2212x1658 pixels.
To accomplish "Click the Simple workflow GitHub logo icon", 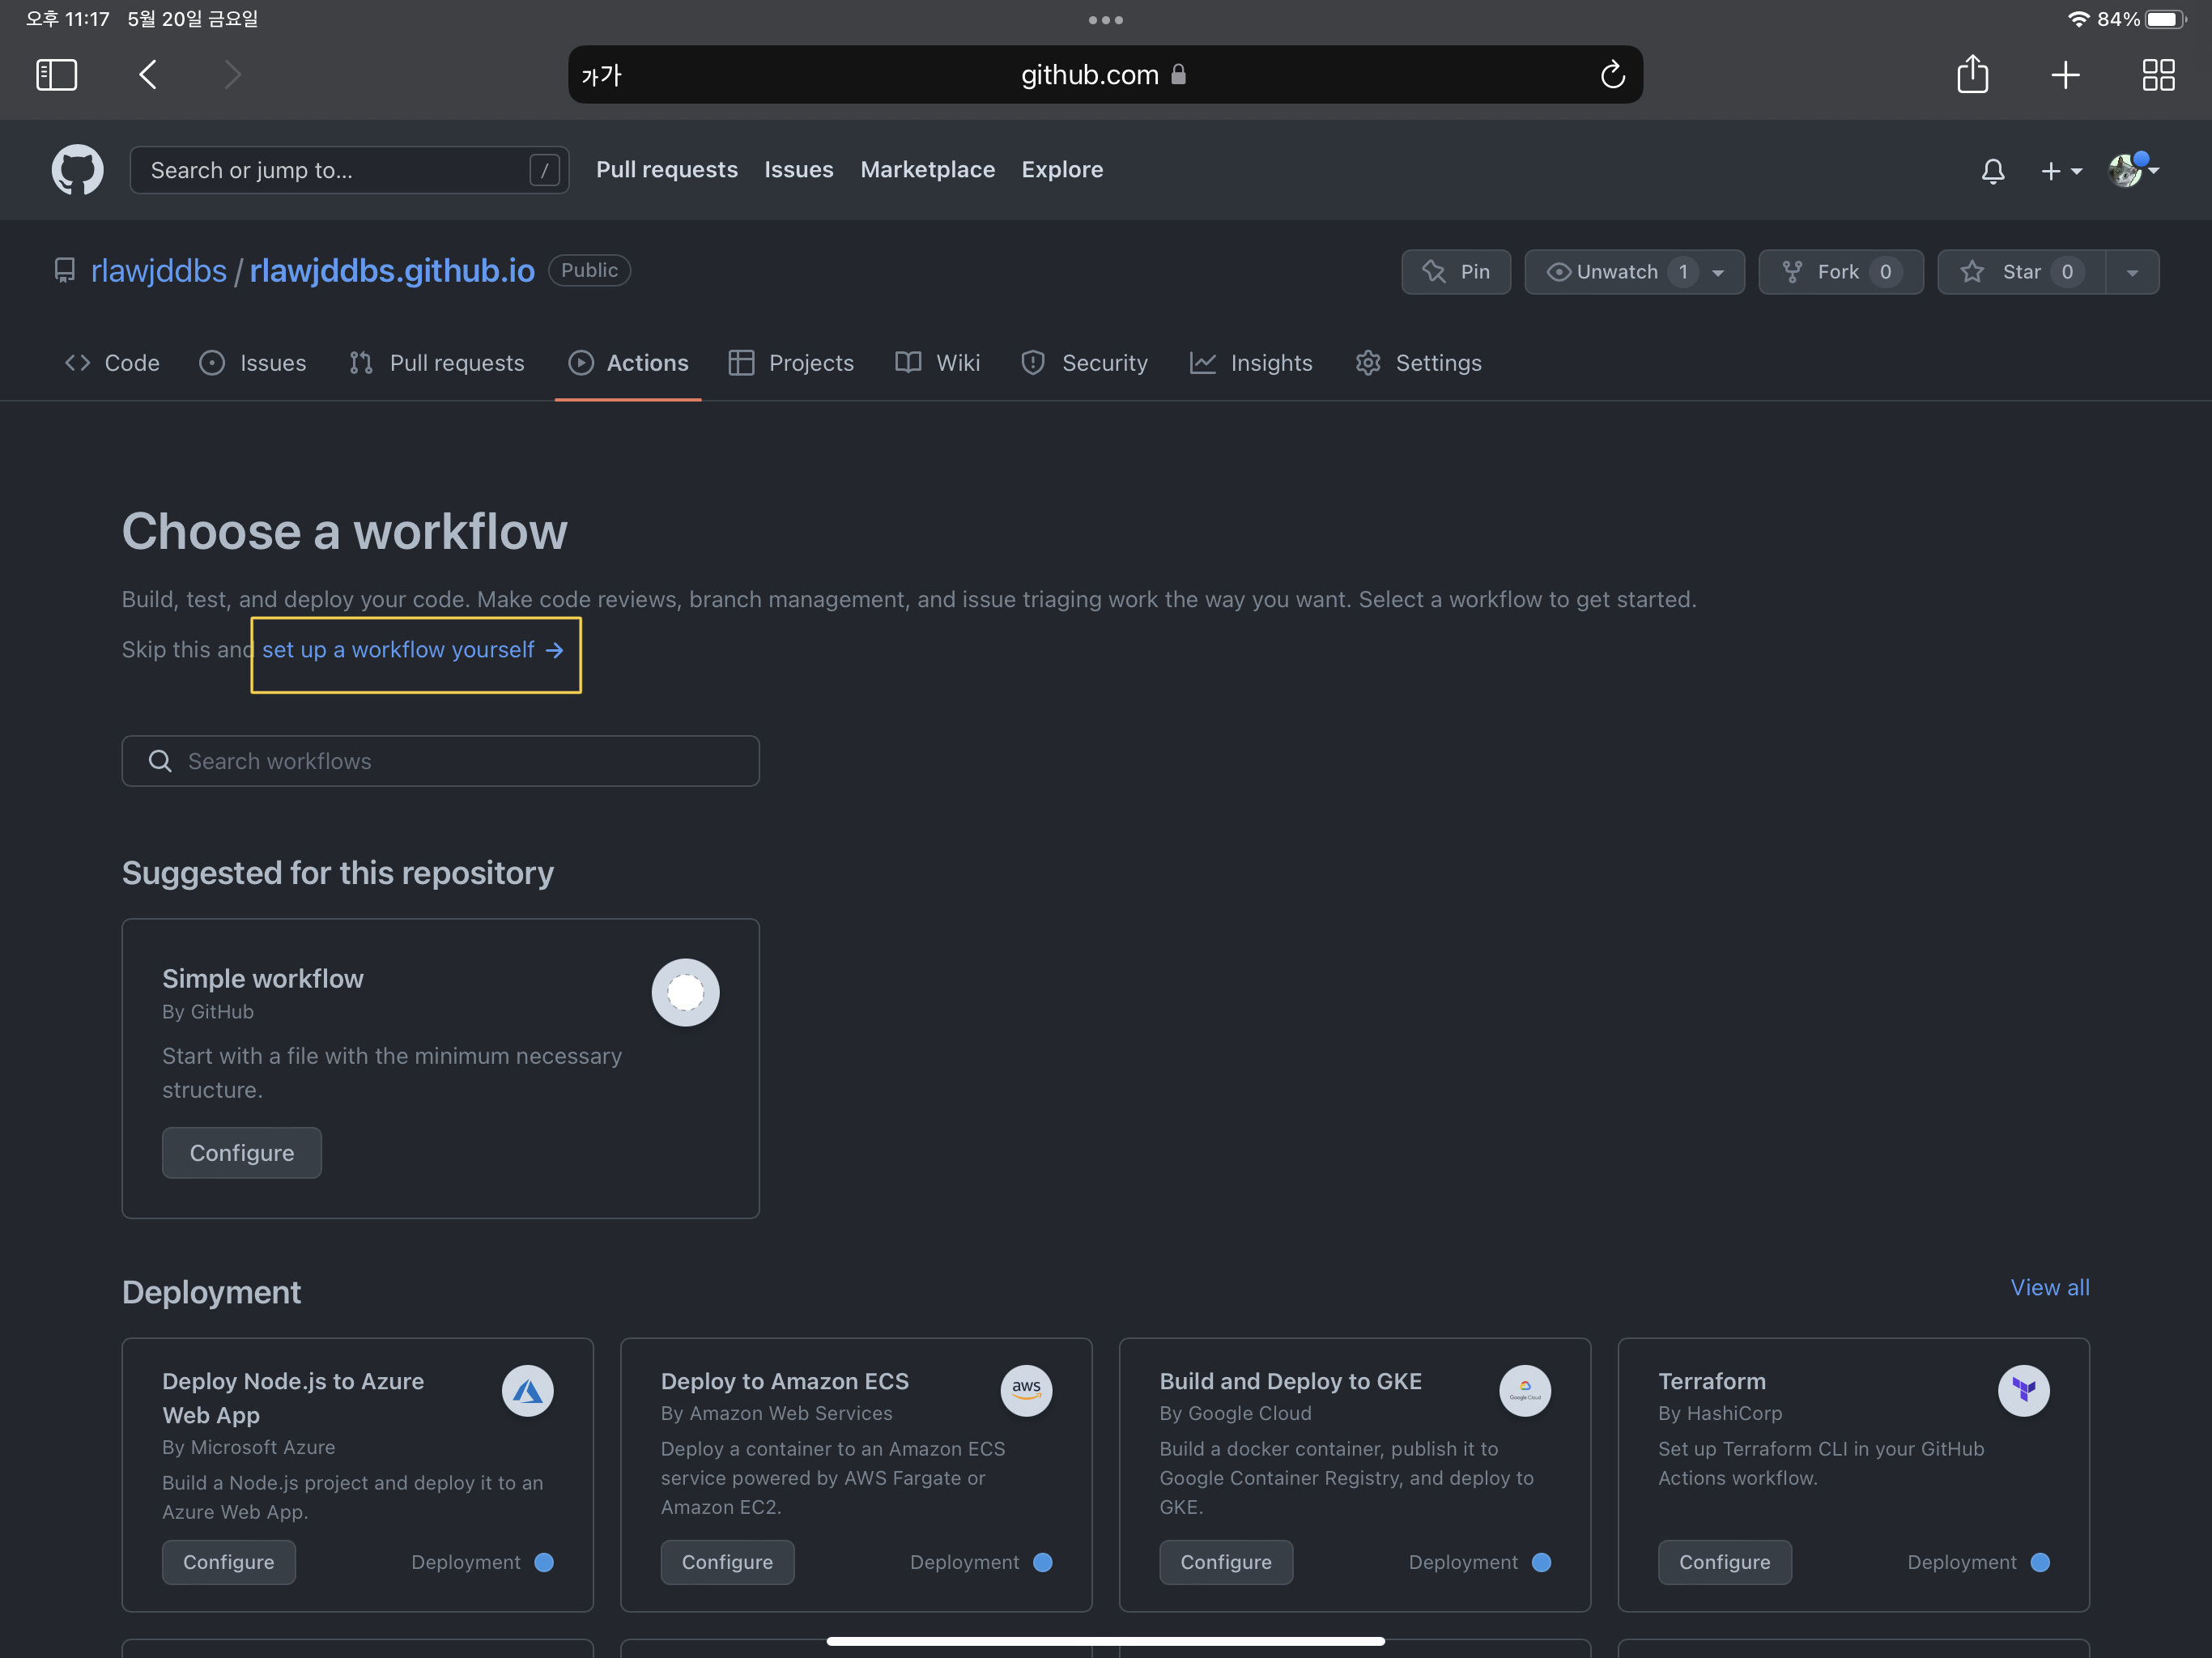I will (x=685, y=992).
